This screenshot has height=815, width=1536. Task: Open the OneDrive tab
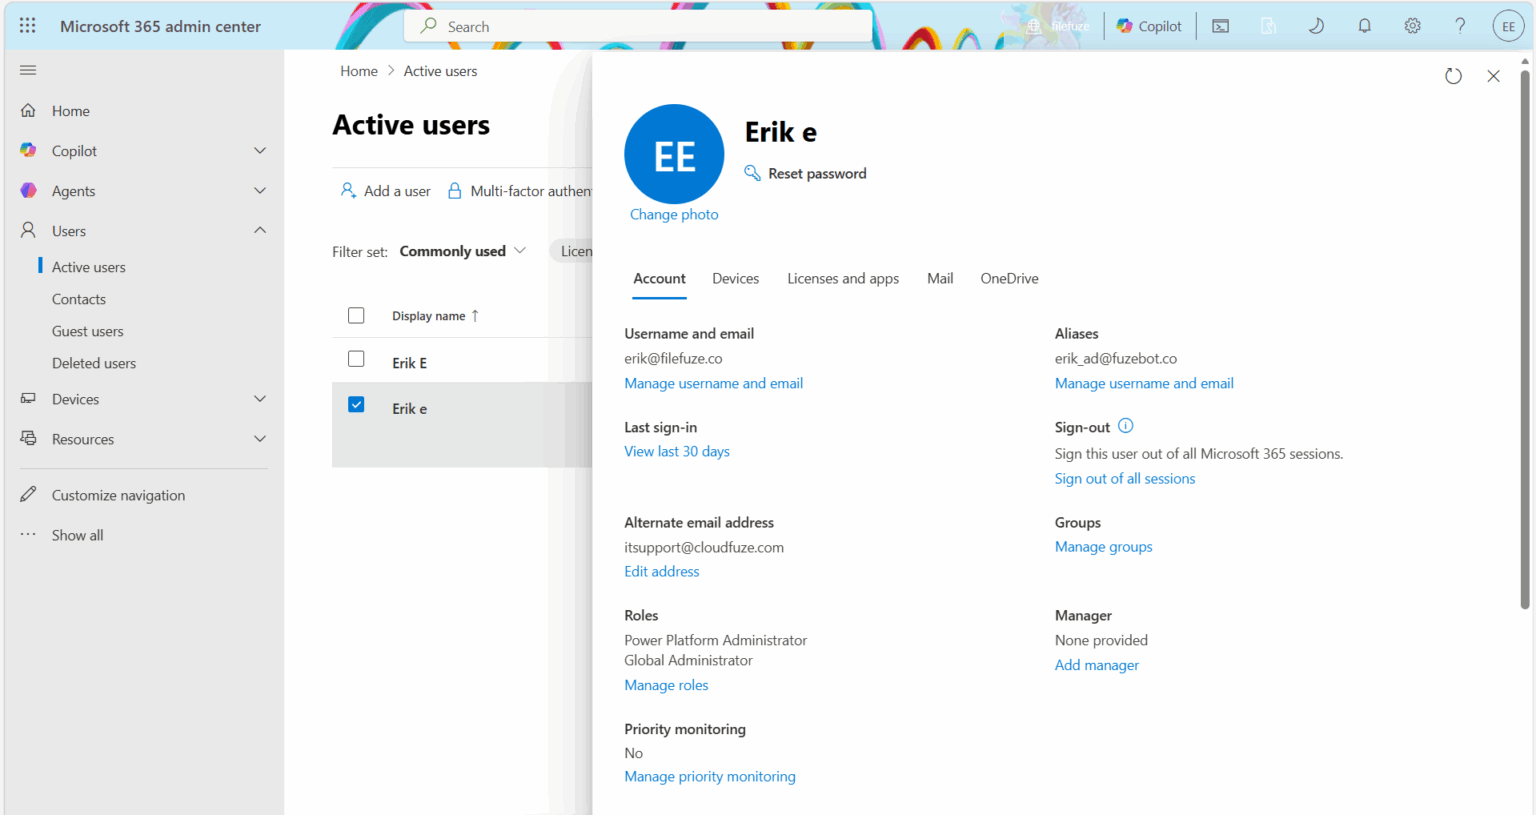(1009, 278)
